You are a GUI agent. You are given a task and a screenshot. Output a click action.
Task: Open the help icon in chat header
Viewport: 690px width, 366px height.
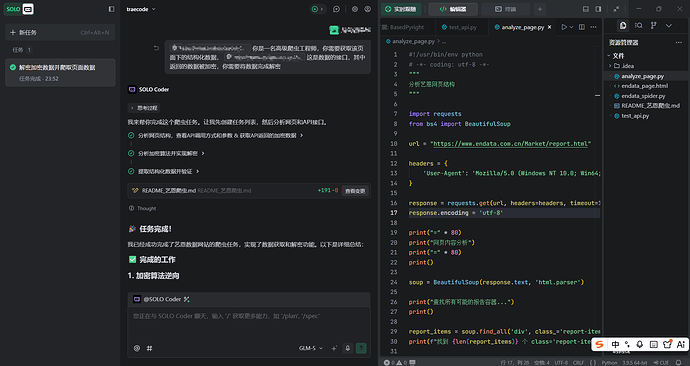click(367, 9)
